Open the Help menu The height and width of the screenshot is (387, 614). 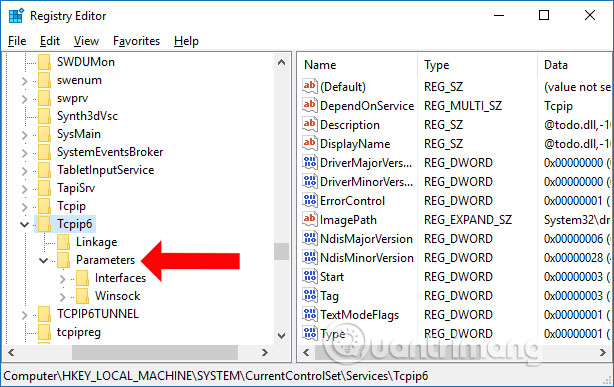(x=186, y=41)
